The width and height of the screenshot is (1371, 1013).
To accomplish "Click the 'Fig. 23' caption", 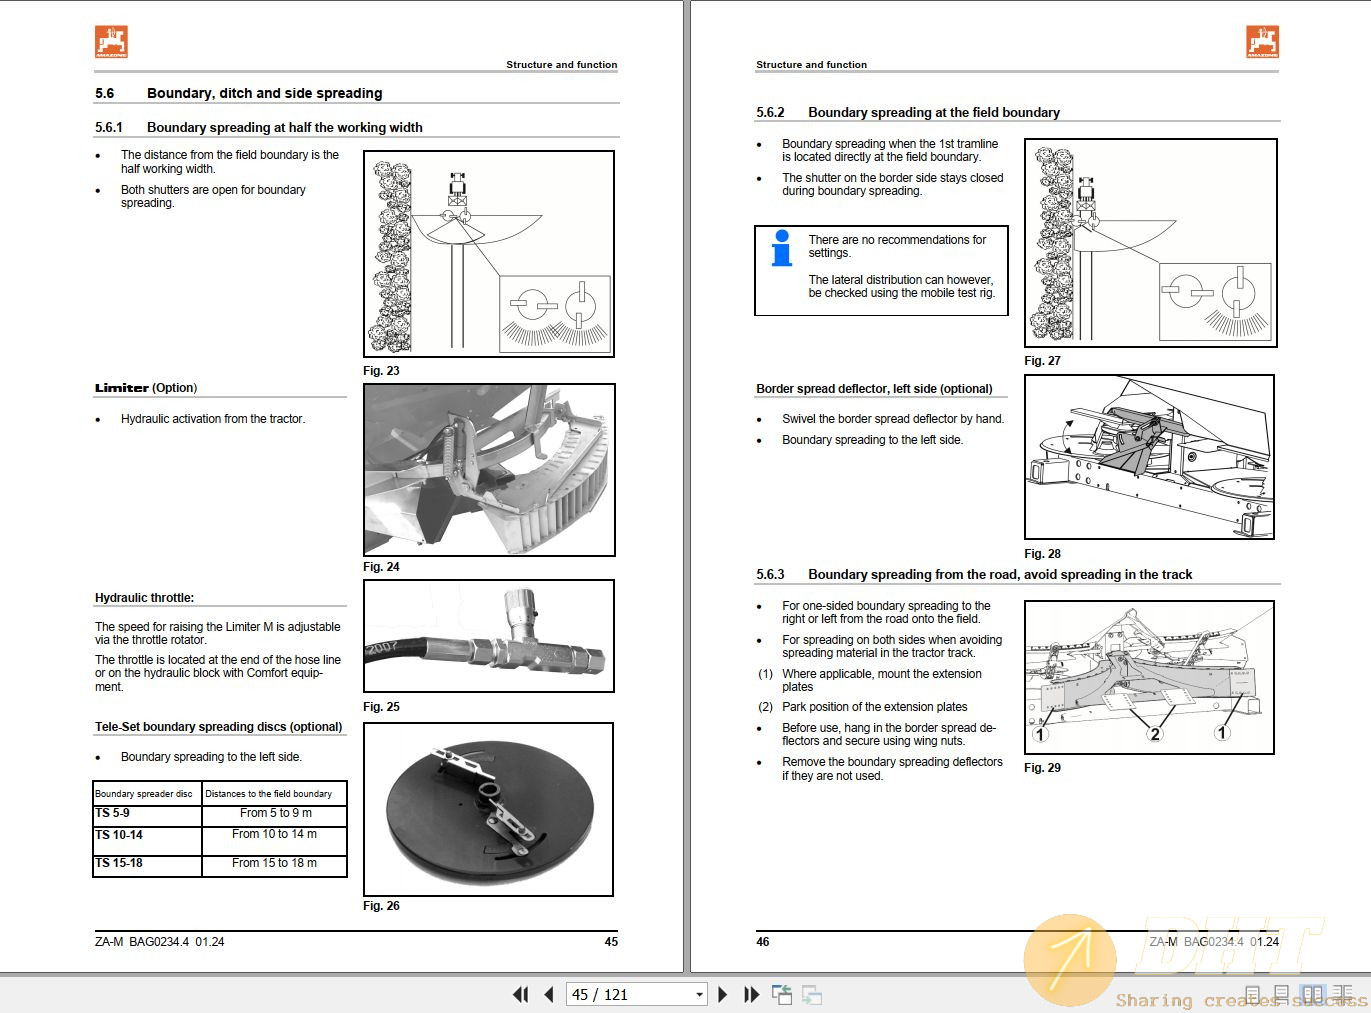I will (381, 371).
